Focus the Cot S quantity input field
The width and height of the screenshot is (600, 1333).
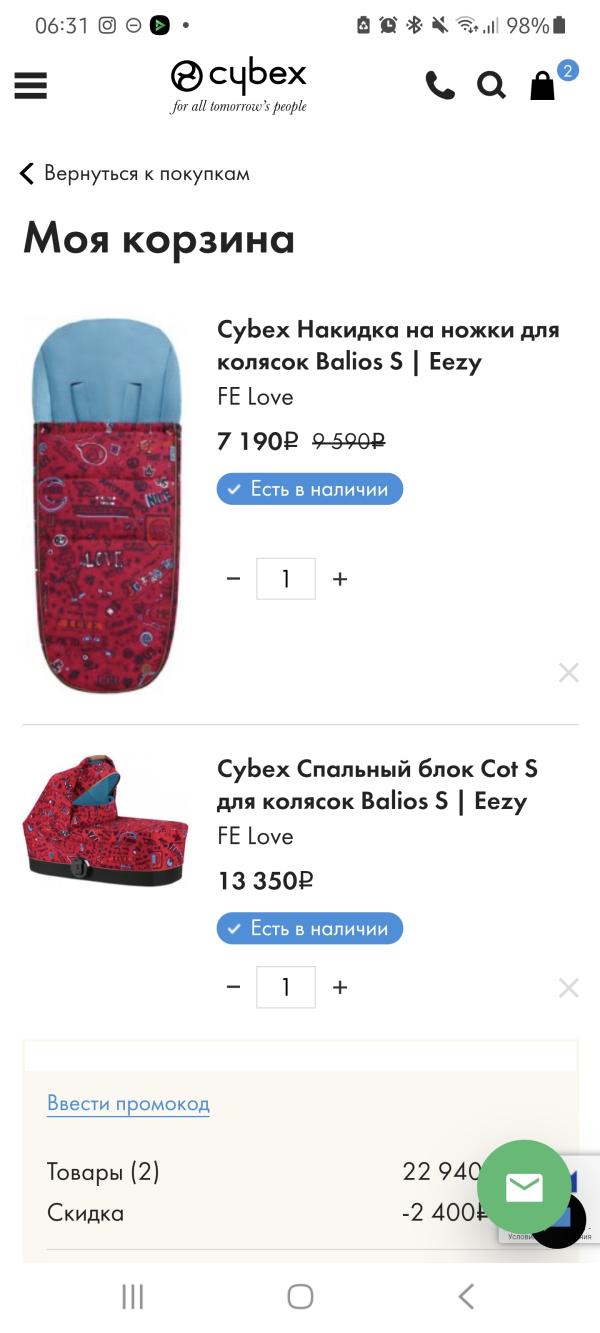point(286,987)
